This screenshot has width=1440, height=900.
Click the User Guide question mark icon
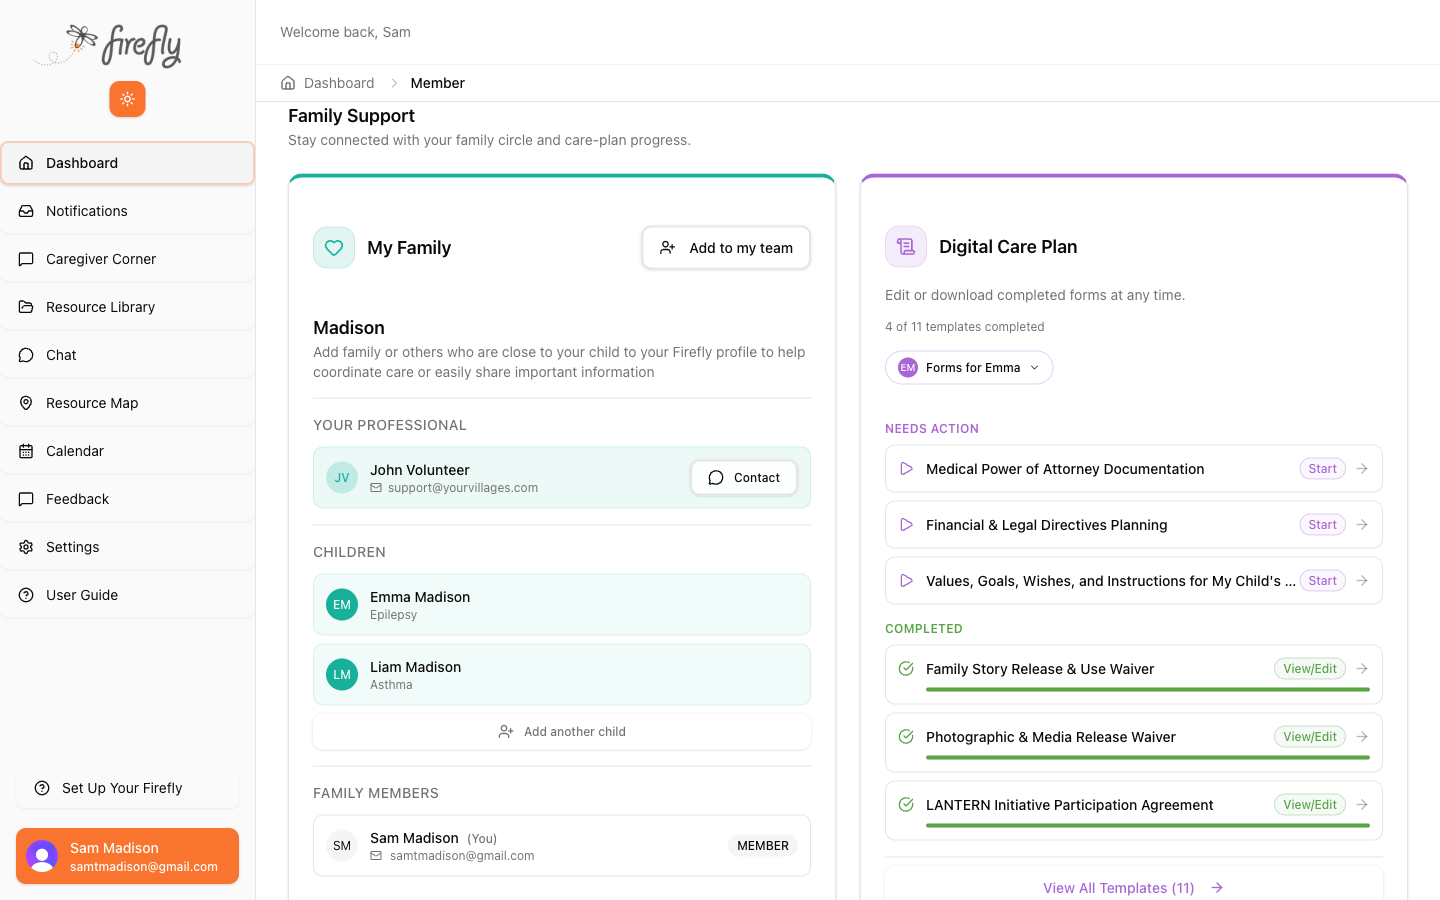coord(26,595)
